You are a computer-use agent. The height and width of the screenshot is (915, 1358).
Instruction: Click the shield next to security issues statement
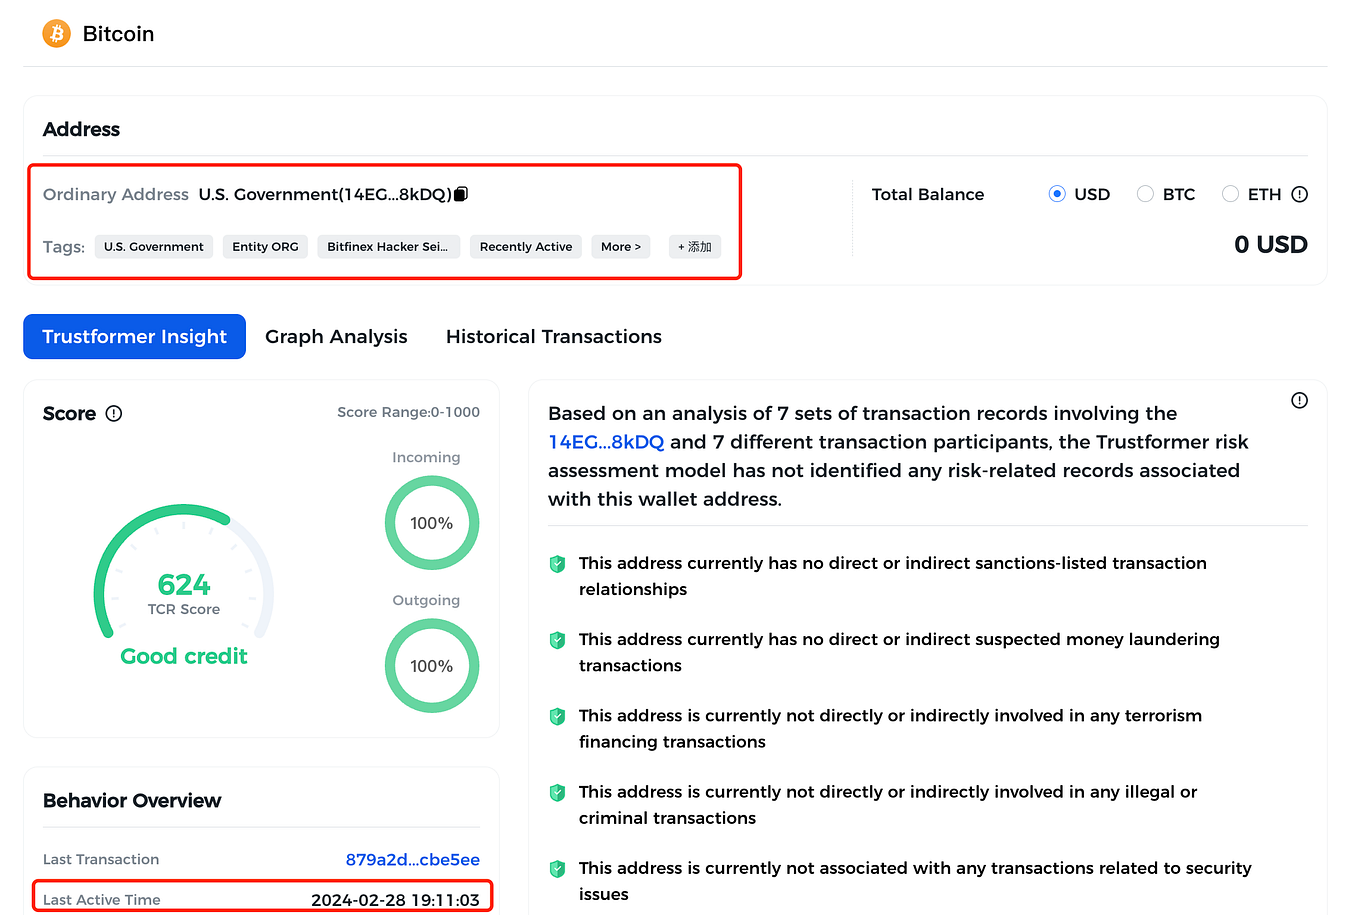(557, 869)
